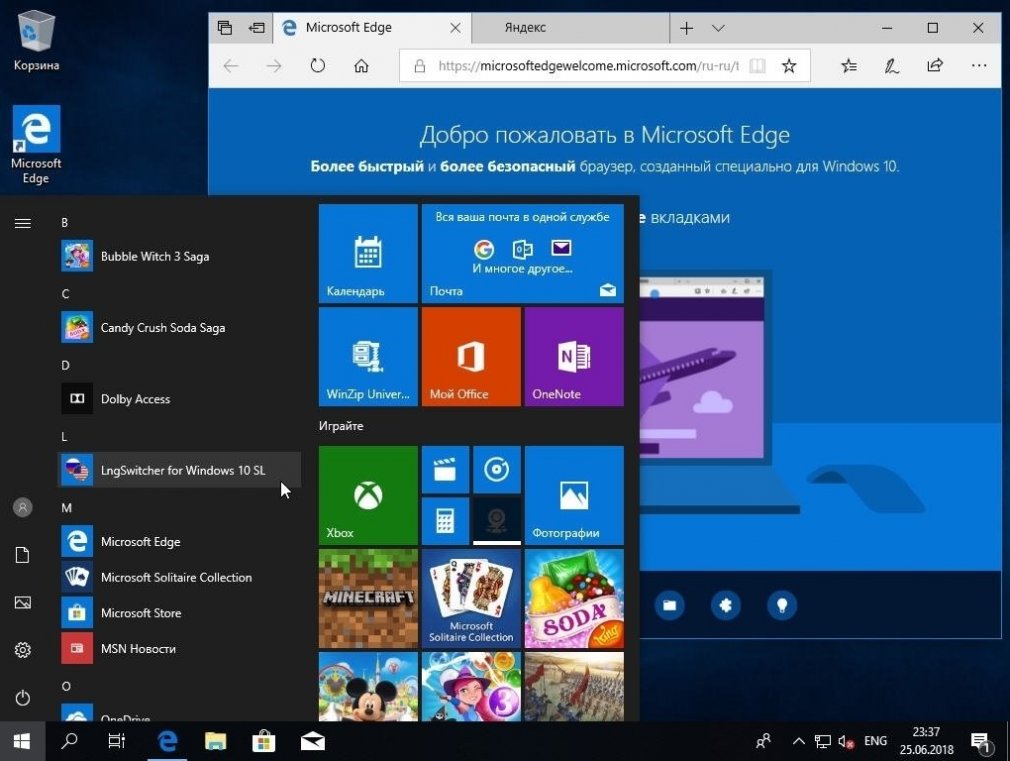1010x761 pixels.
Task: Open the Camera small tile
Action: (x=497, y=521)
